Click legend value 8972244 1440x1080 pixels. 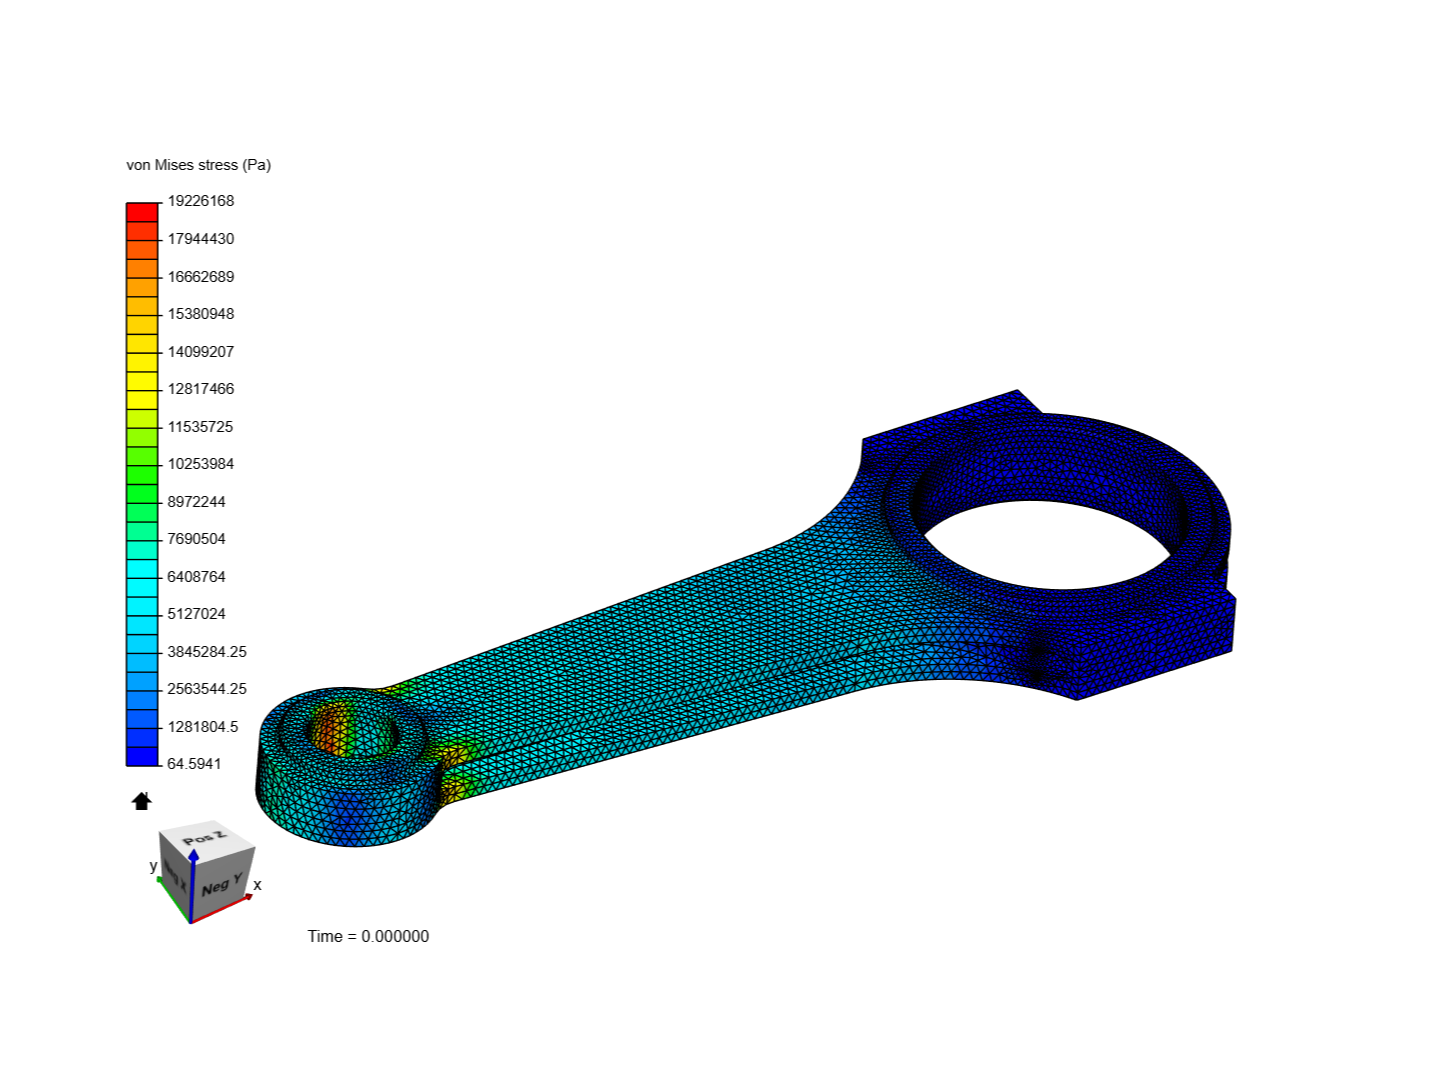[x=197, y=502]
